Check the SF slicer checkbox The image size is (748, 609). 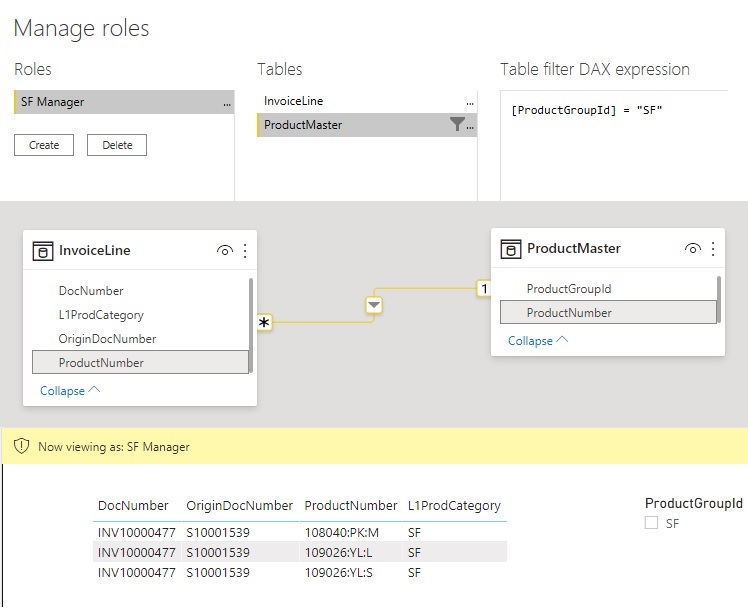pyautogui.click(x=651, y=523)
